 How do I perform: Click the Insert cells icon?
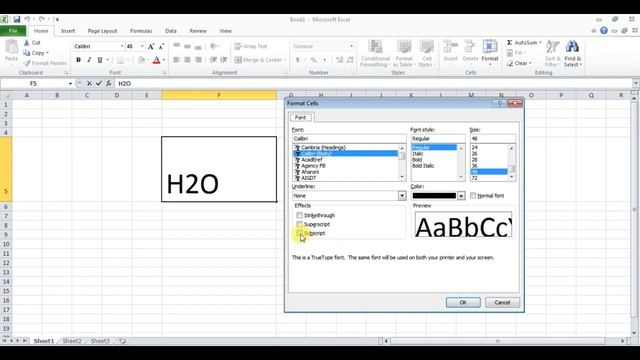point(451,47)
